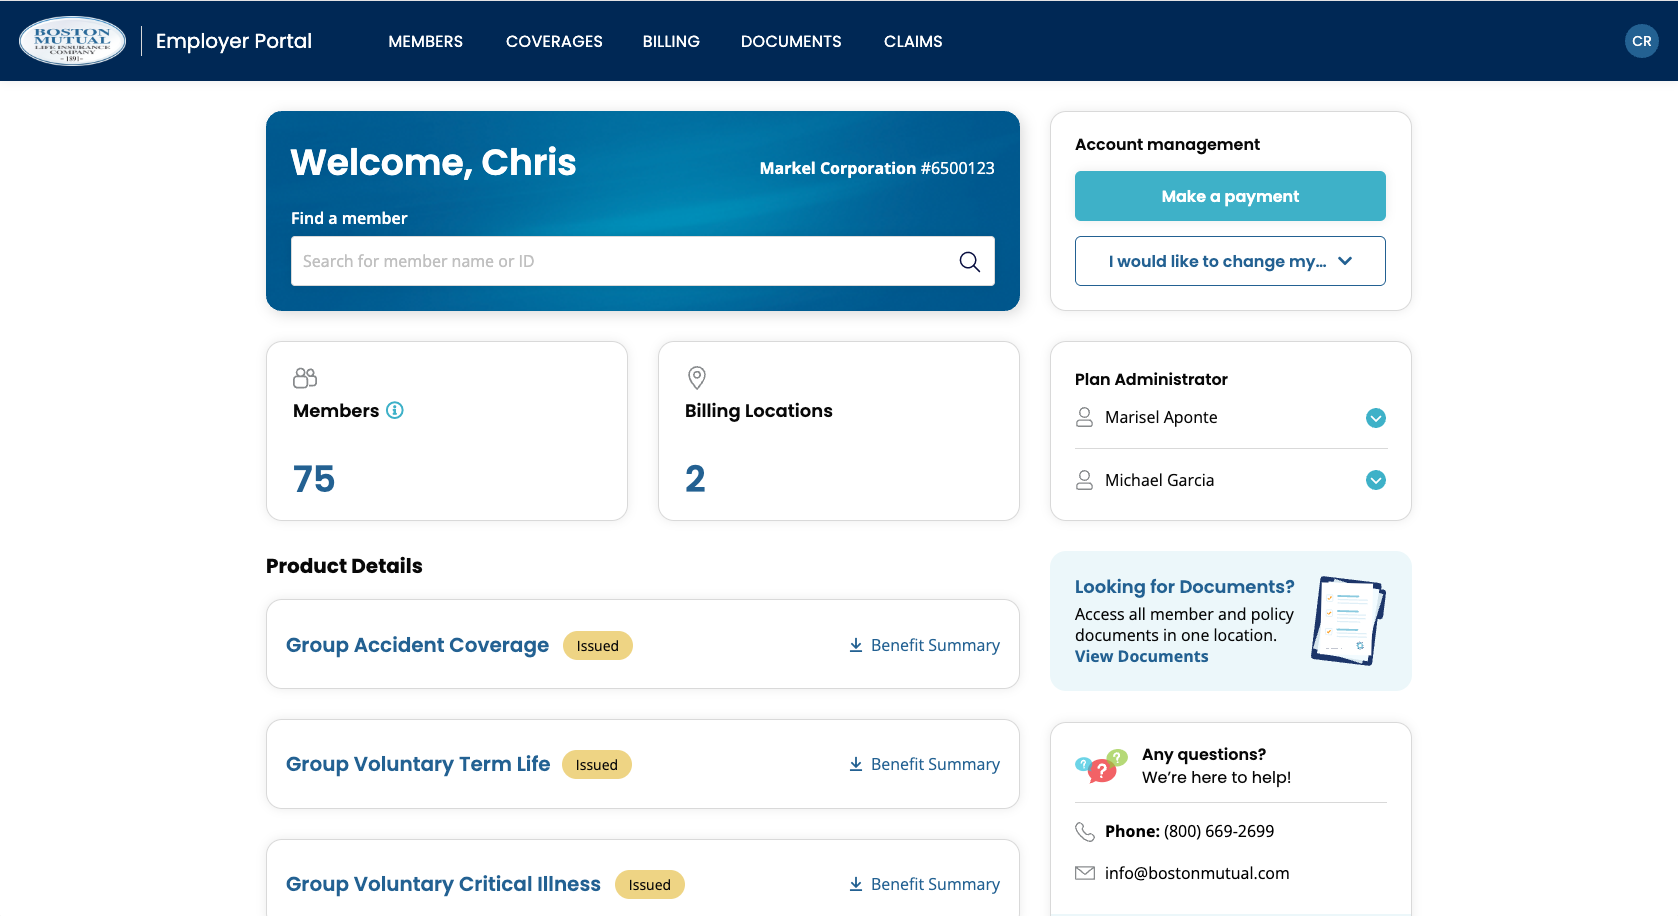Viewport: 1678px width, 916px height.
Task: Open the Members menu
Action: (x=426, y=41)
